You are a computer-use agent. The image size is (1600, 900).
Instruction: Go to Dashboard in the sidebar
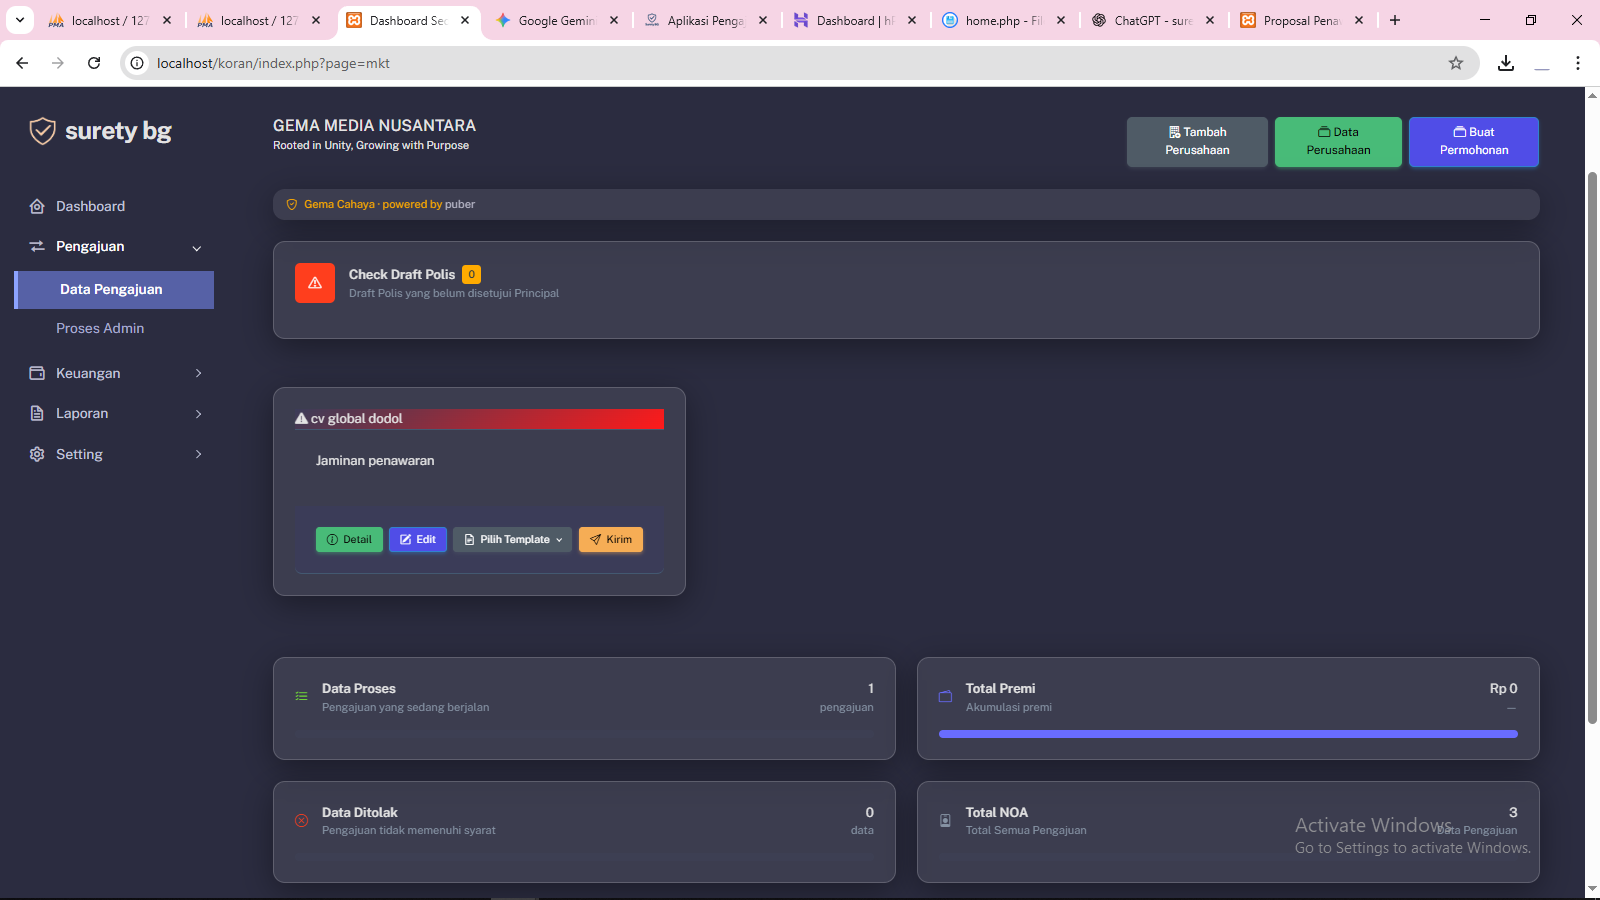click(90, 206)
